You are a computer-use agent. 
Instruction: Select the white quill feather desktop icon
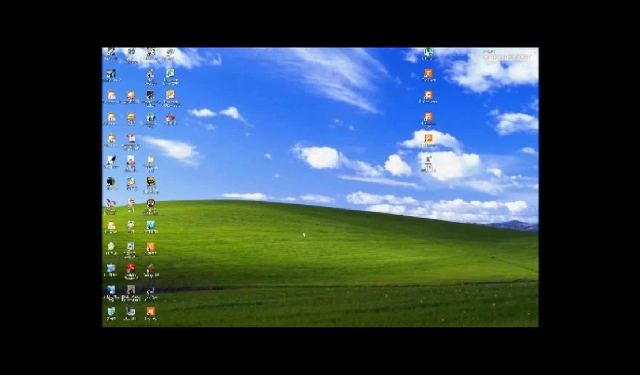pyautogui.click(x=111, y=160)
